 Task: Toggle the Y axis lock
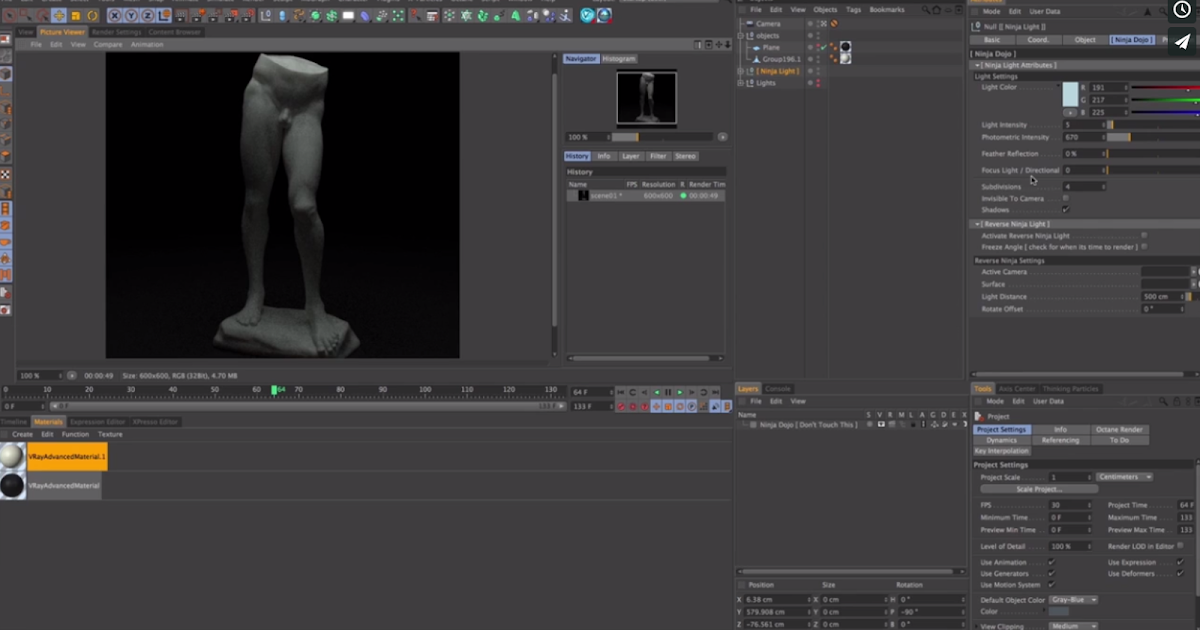click(x=131, y=16)
